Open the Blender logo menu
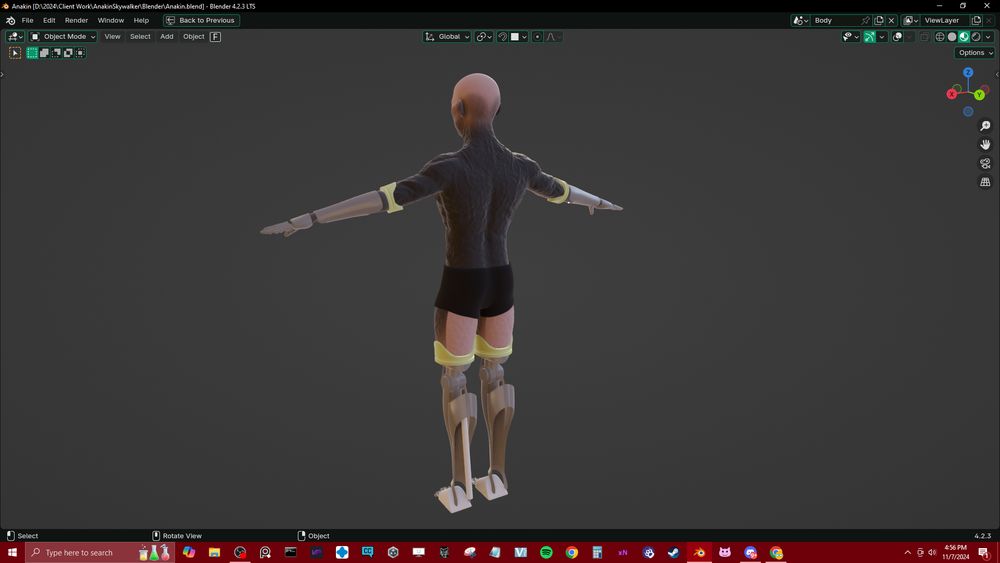1000x563 pixels. [10, 20]
